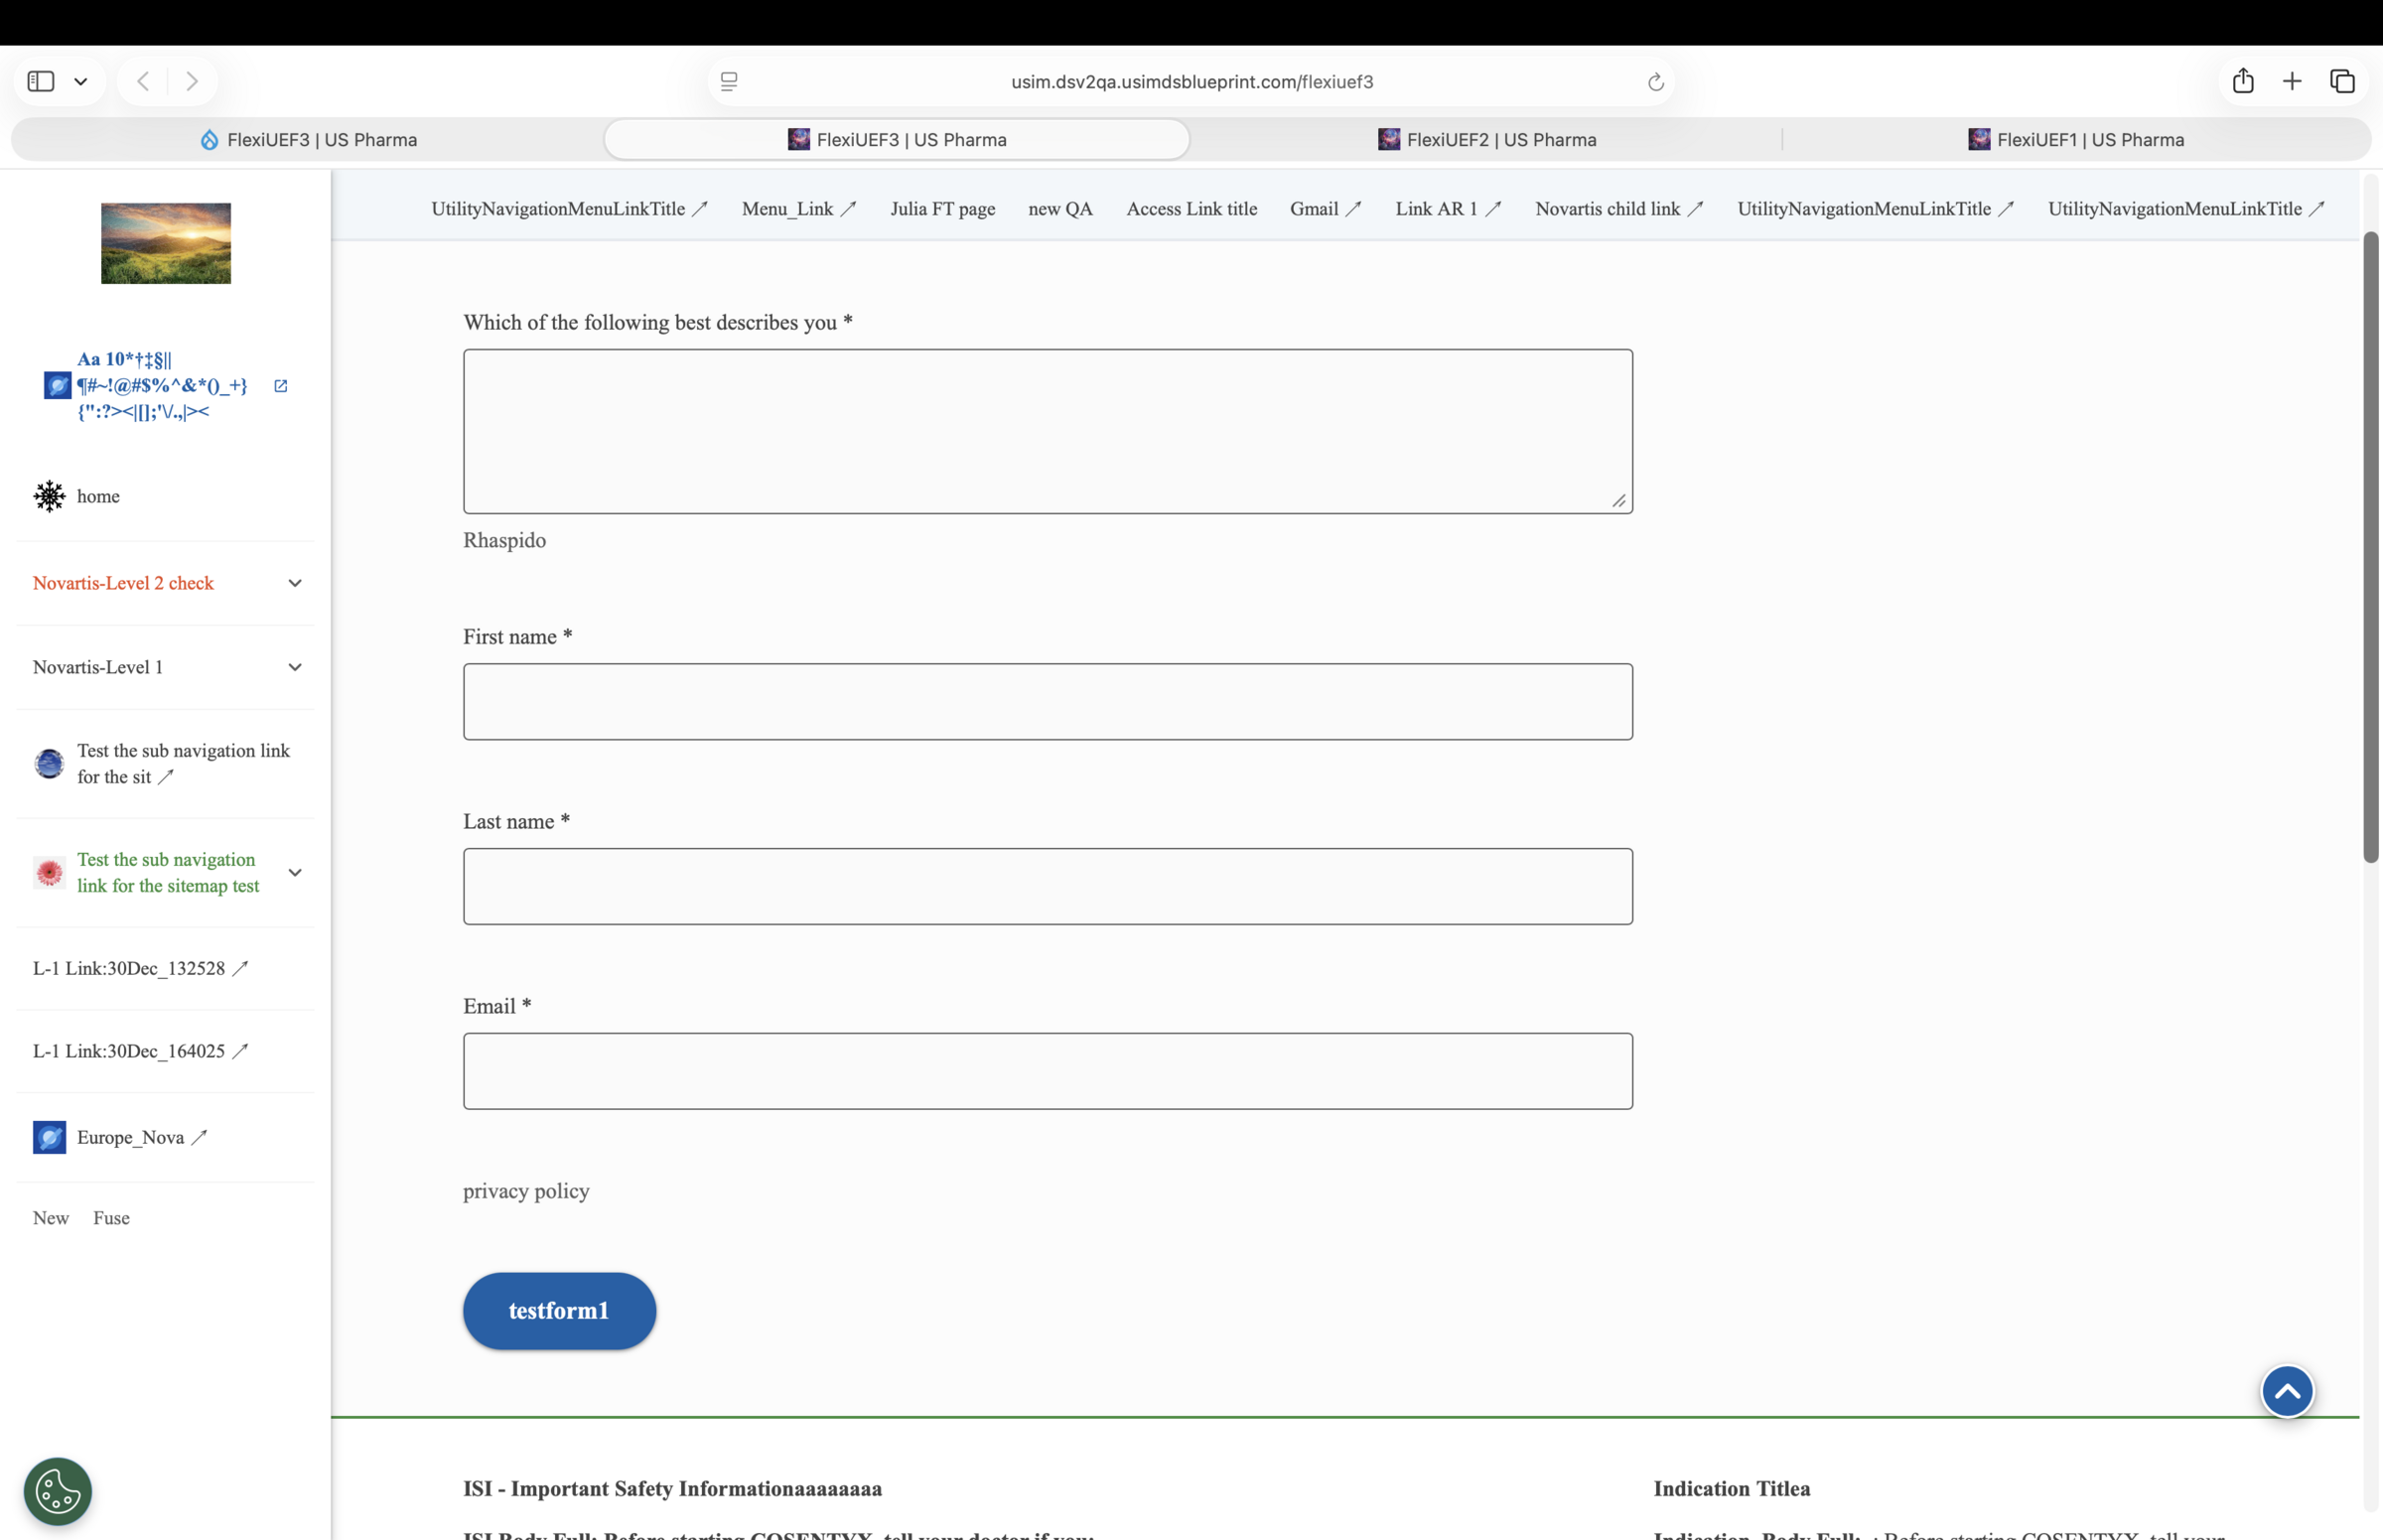Viewport: 2383px width, 1540px height.
Task: Open Safari sidebar panel button
Action: coord(41,81)
